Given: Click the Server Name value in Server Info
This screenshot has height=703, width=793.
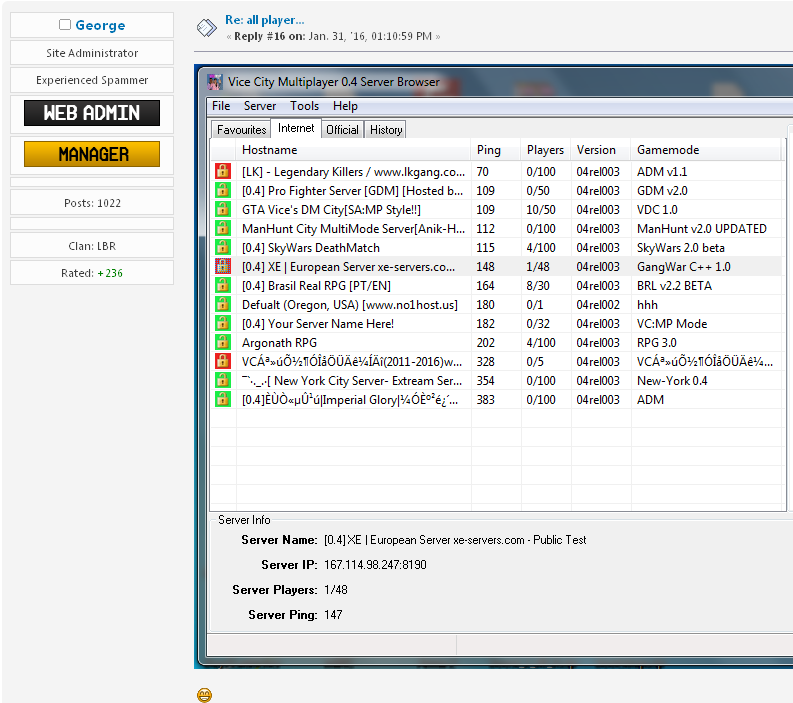Looking at the screenshot, I should click(x=455, y=540).
